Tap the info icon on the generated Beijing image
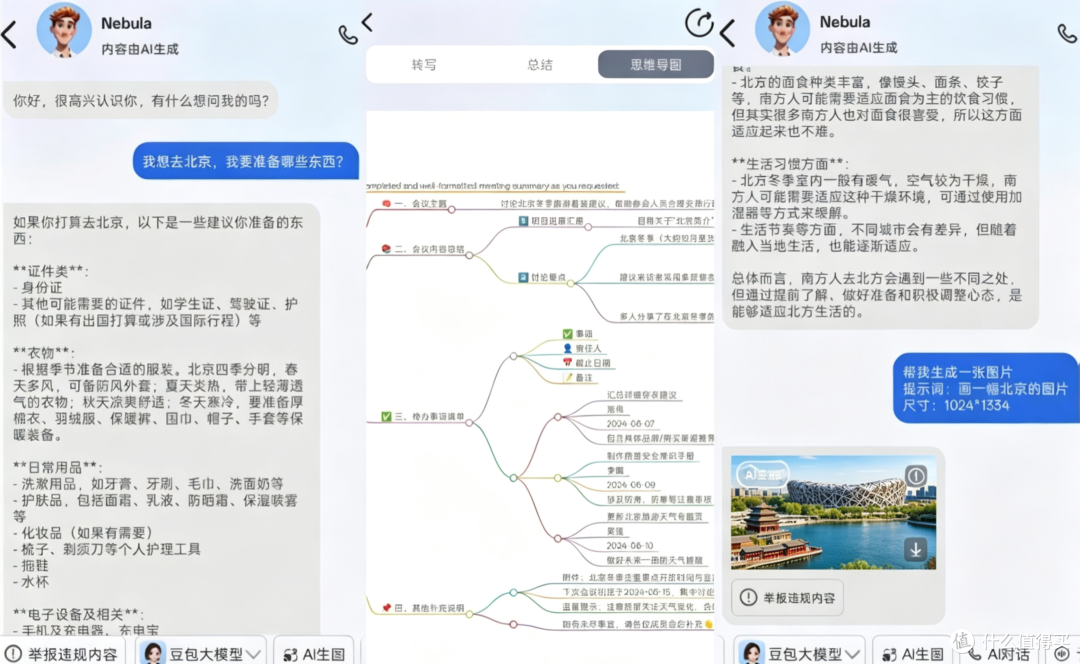1080x664 pixels. tap(915, 475)
